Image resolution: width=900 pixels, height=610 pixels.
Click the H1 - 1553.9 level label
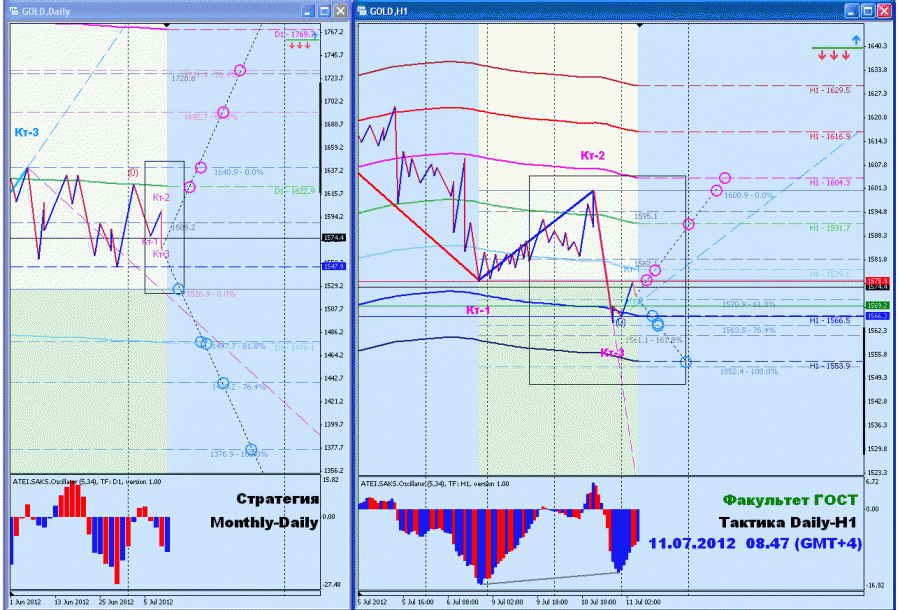(830, 366)
